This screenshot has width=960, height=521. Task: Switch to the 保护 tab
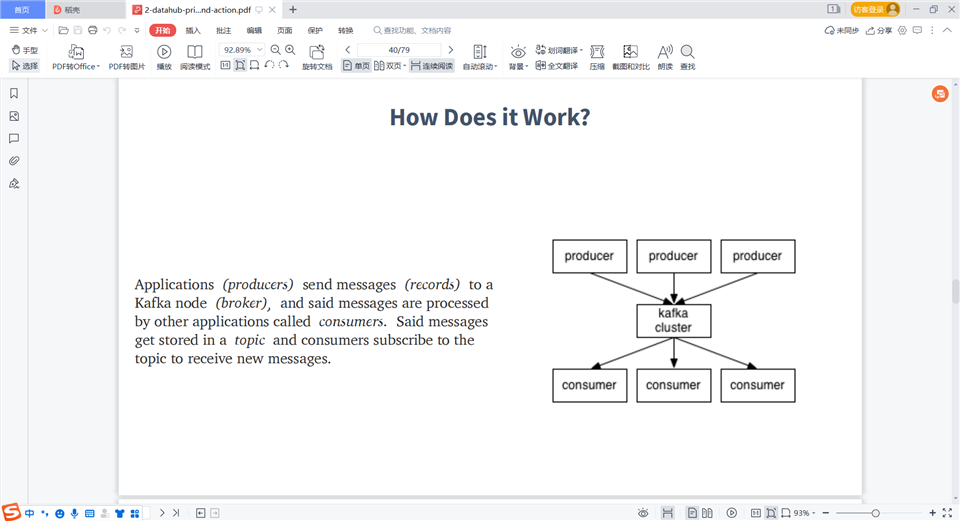(315, 30)
